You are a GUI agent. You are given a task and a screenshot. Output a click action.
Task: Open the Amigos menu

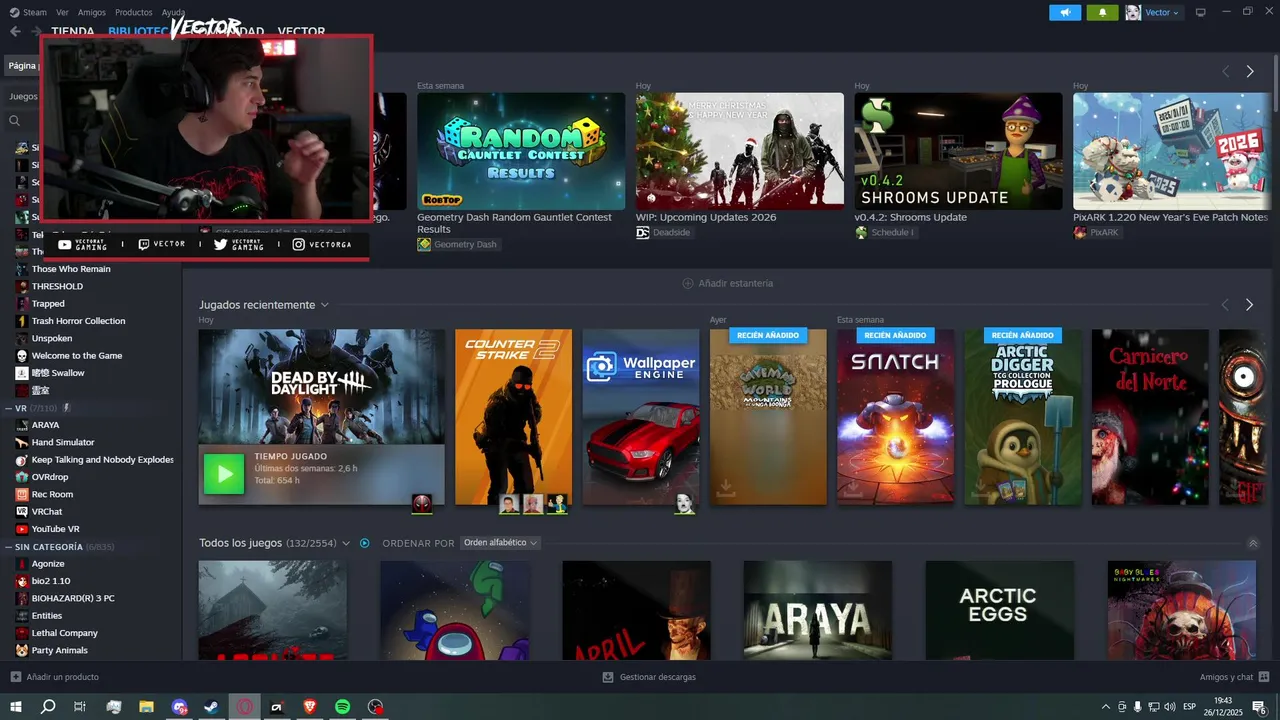(92, 12)
